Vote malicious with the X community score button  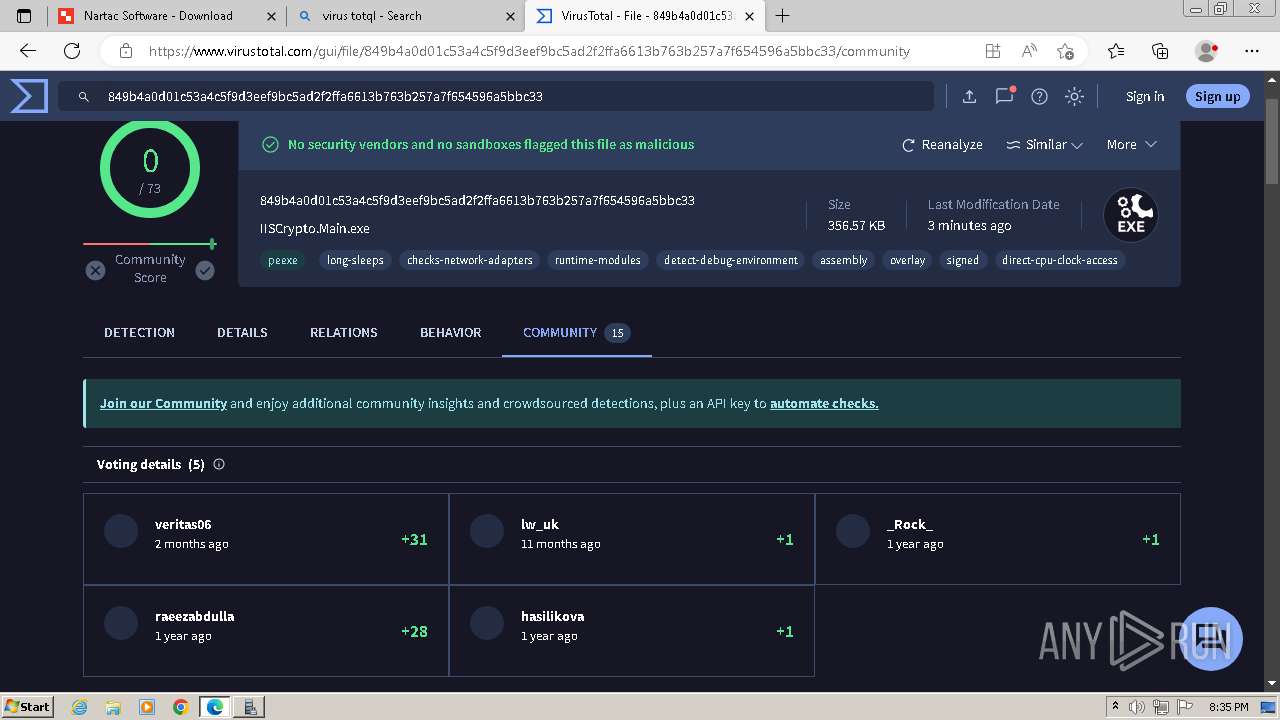pos(95,270)
